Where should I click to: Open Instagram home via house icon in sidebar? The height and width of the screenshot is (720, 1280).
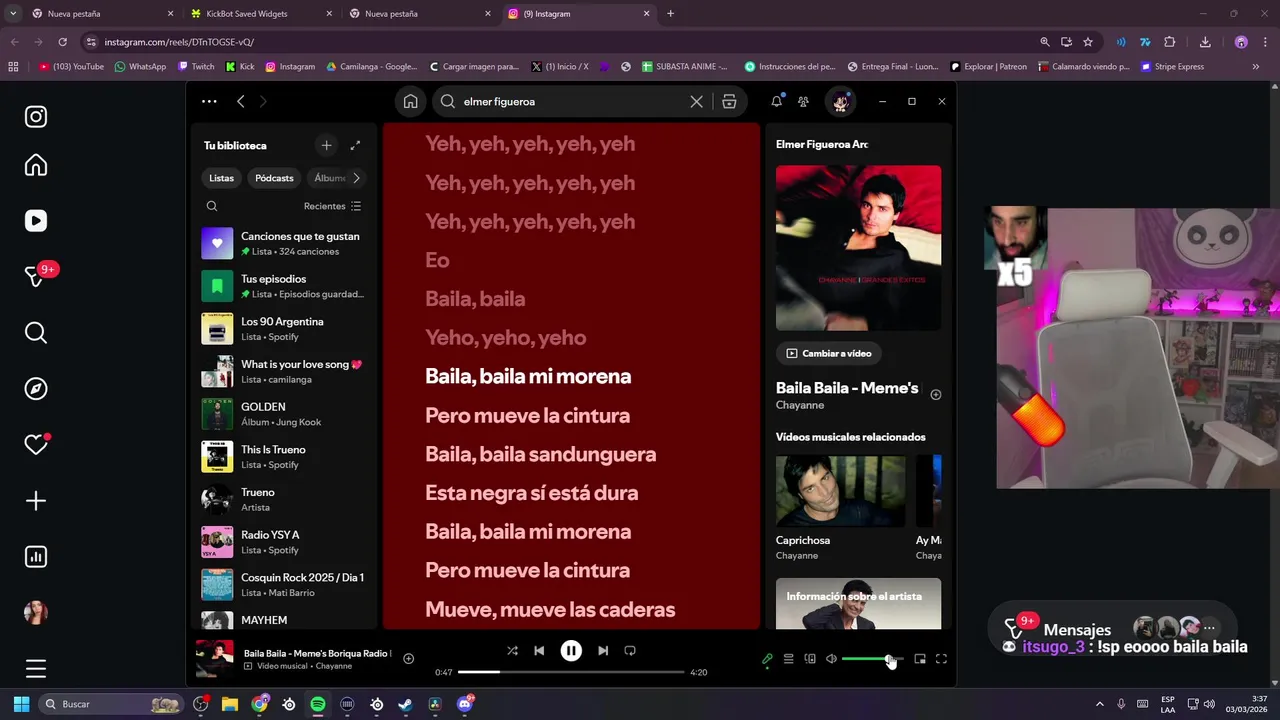[36, 165]
